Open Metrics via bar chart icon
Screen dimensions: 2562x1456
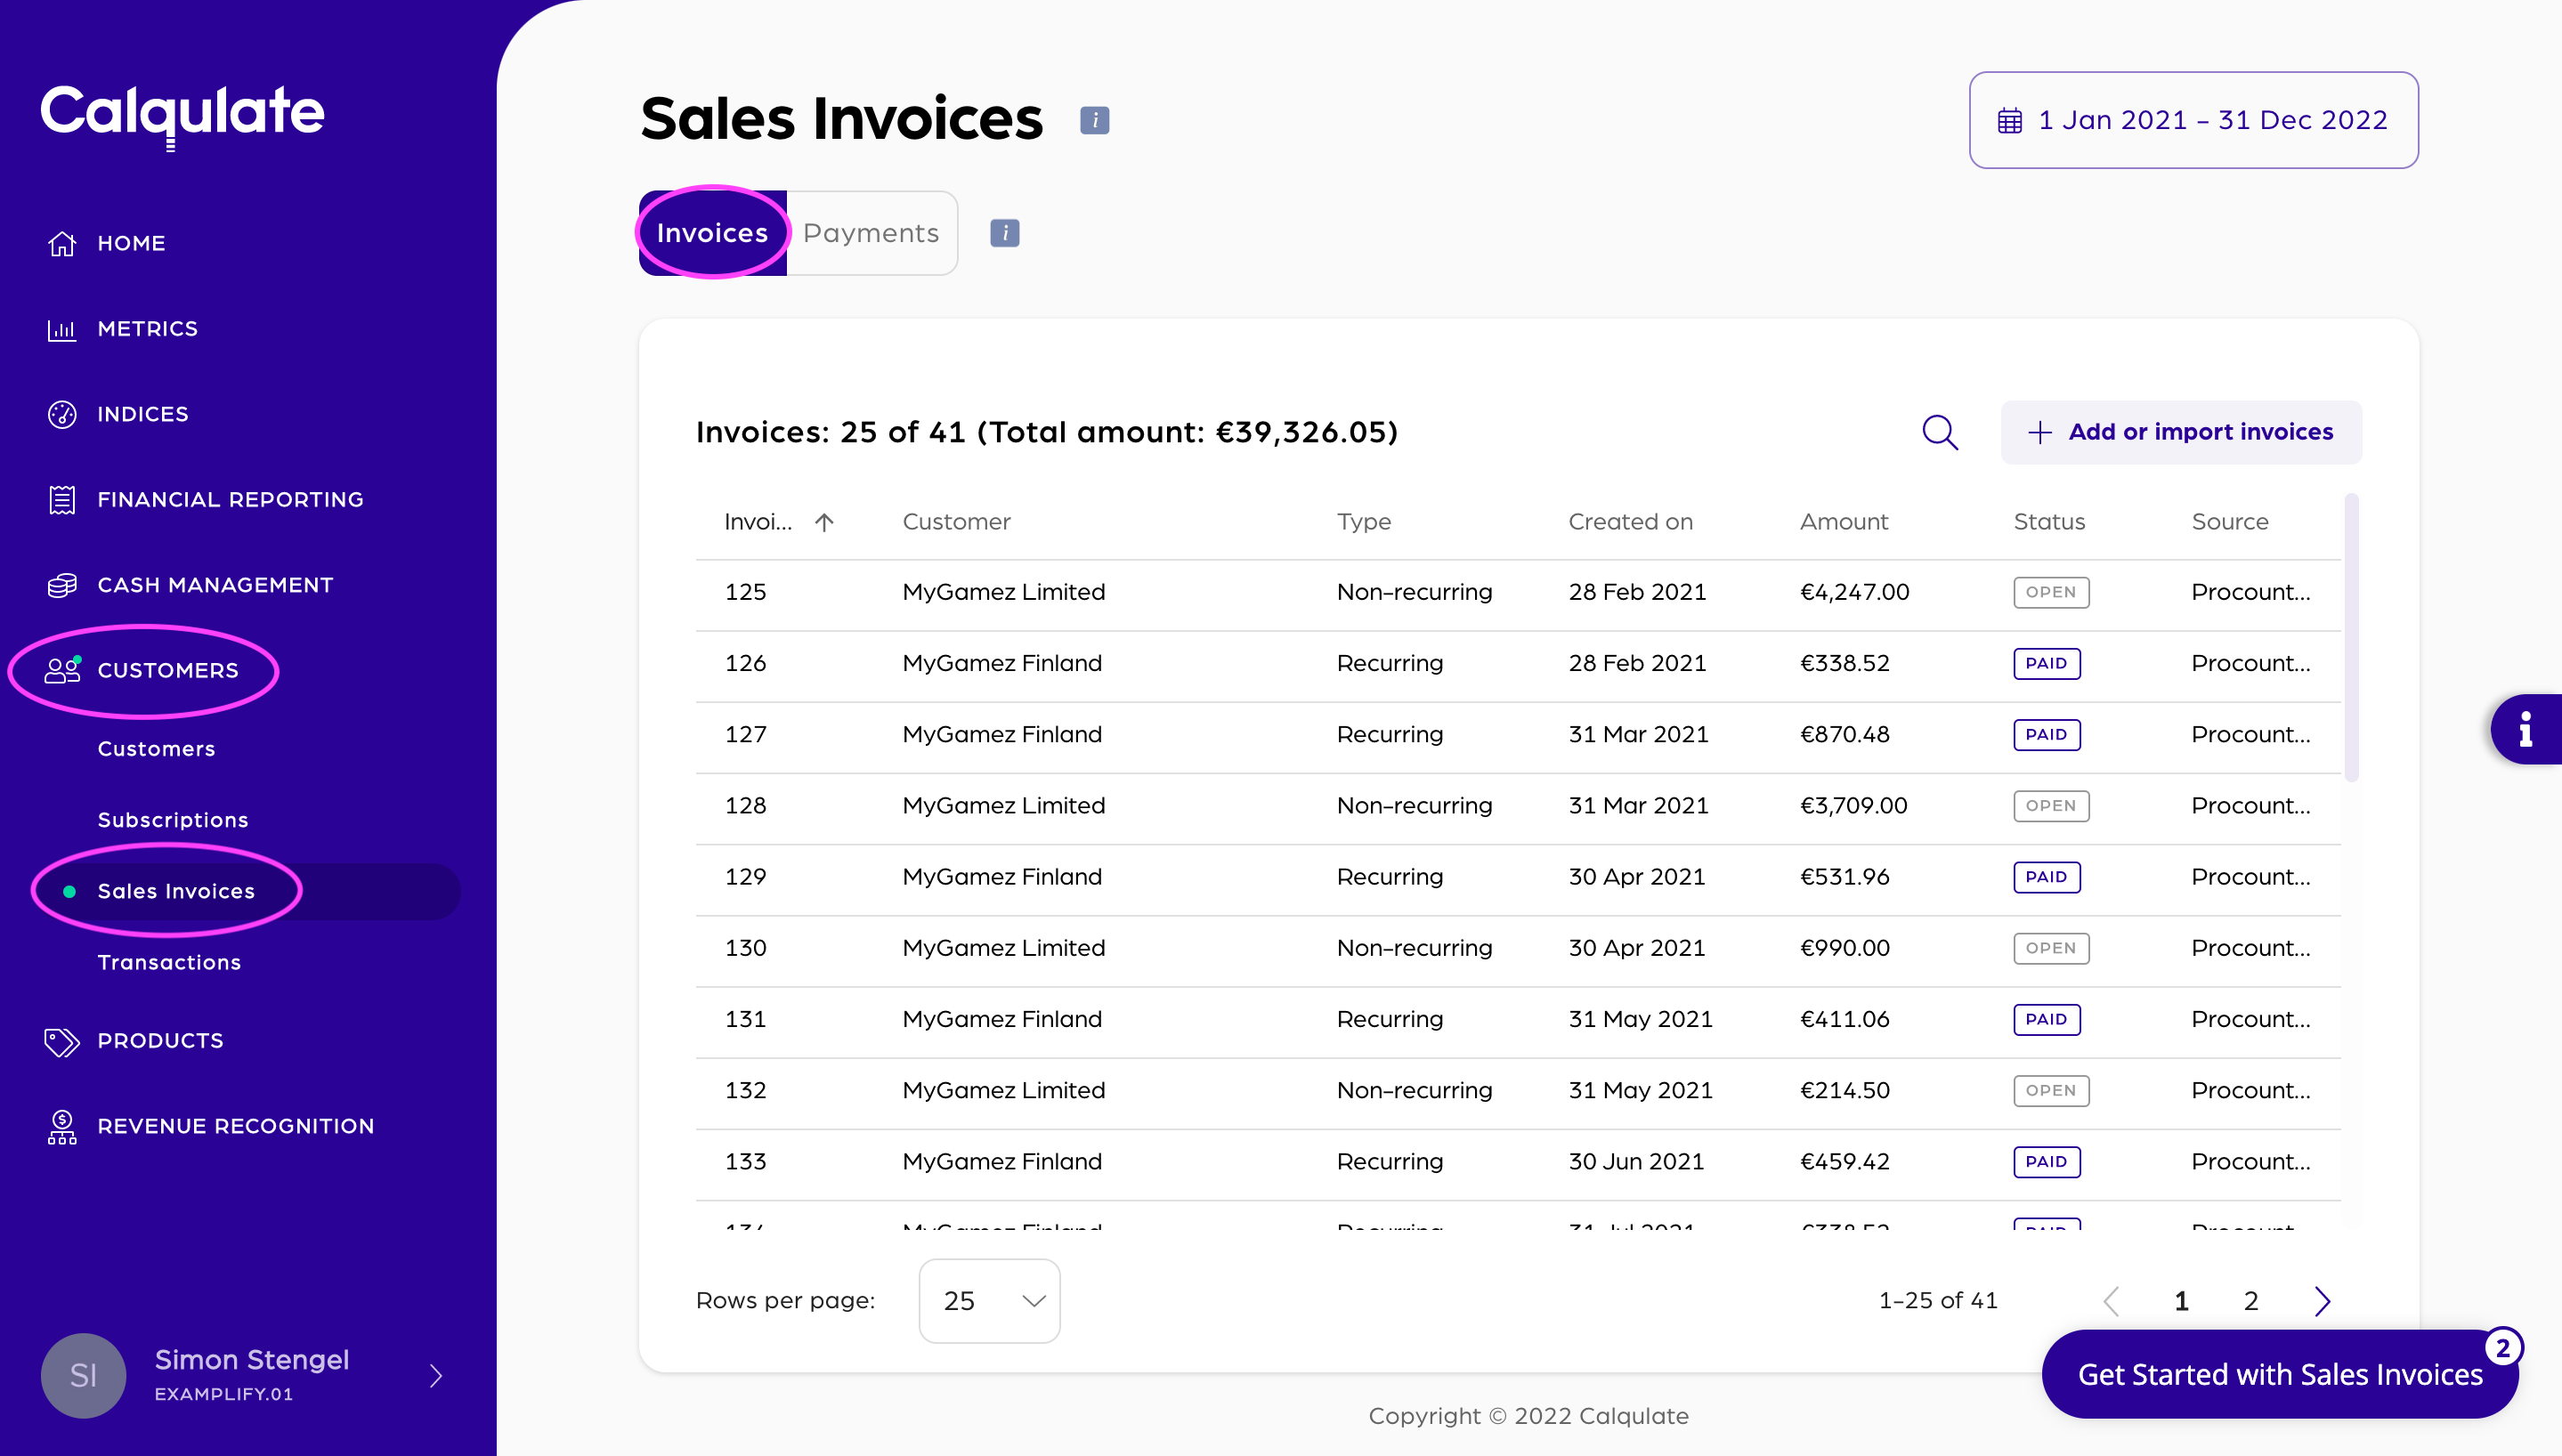click(62, 329)
